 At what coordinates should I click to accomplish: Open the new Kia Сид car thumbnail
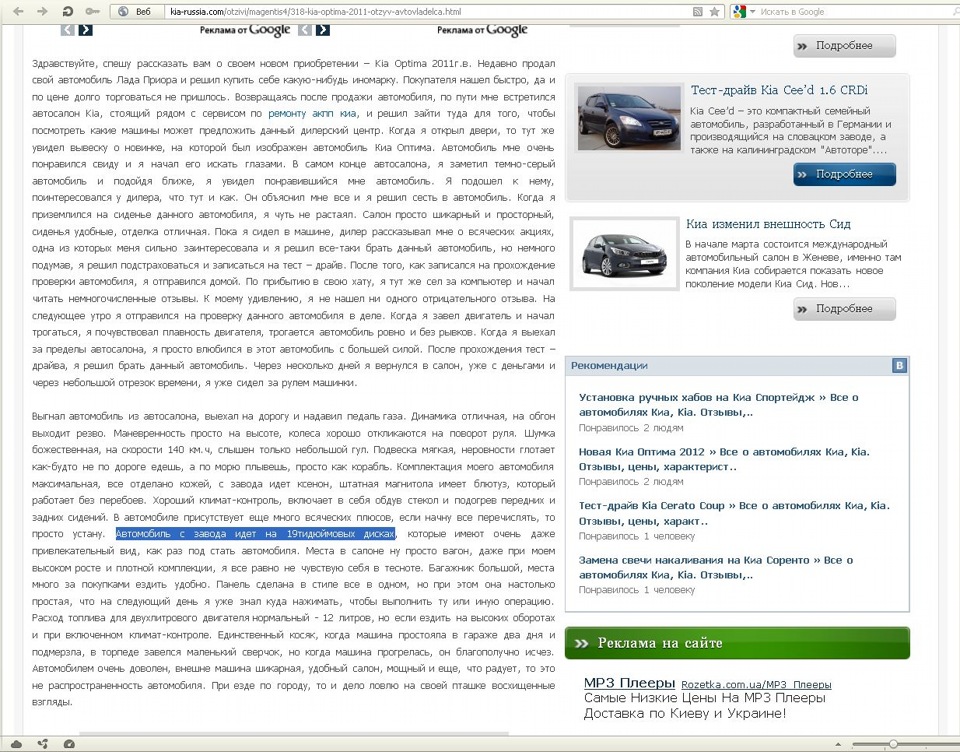(x=624, y=253)
